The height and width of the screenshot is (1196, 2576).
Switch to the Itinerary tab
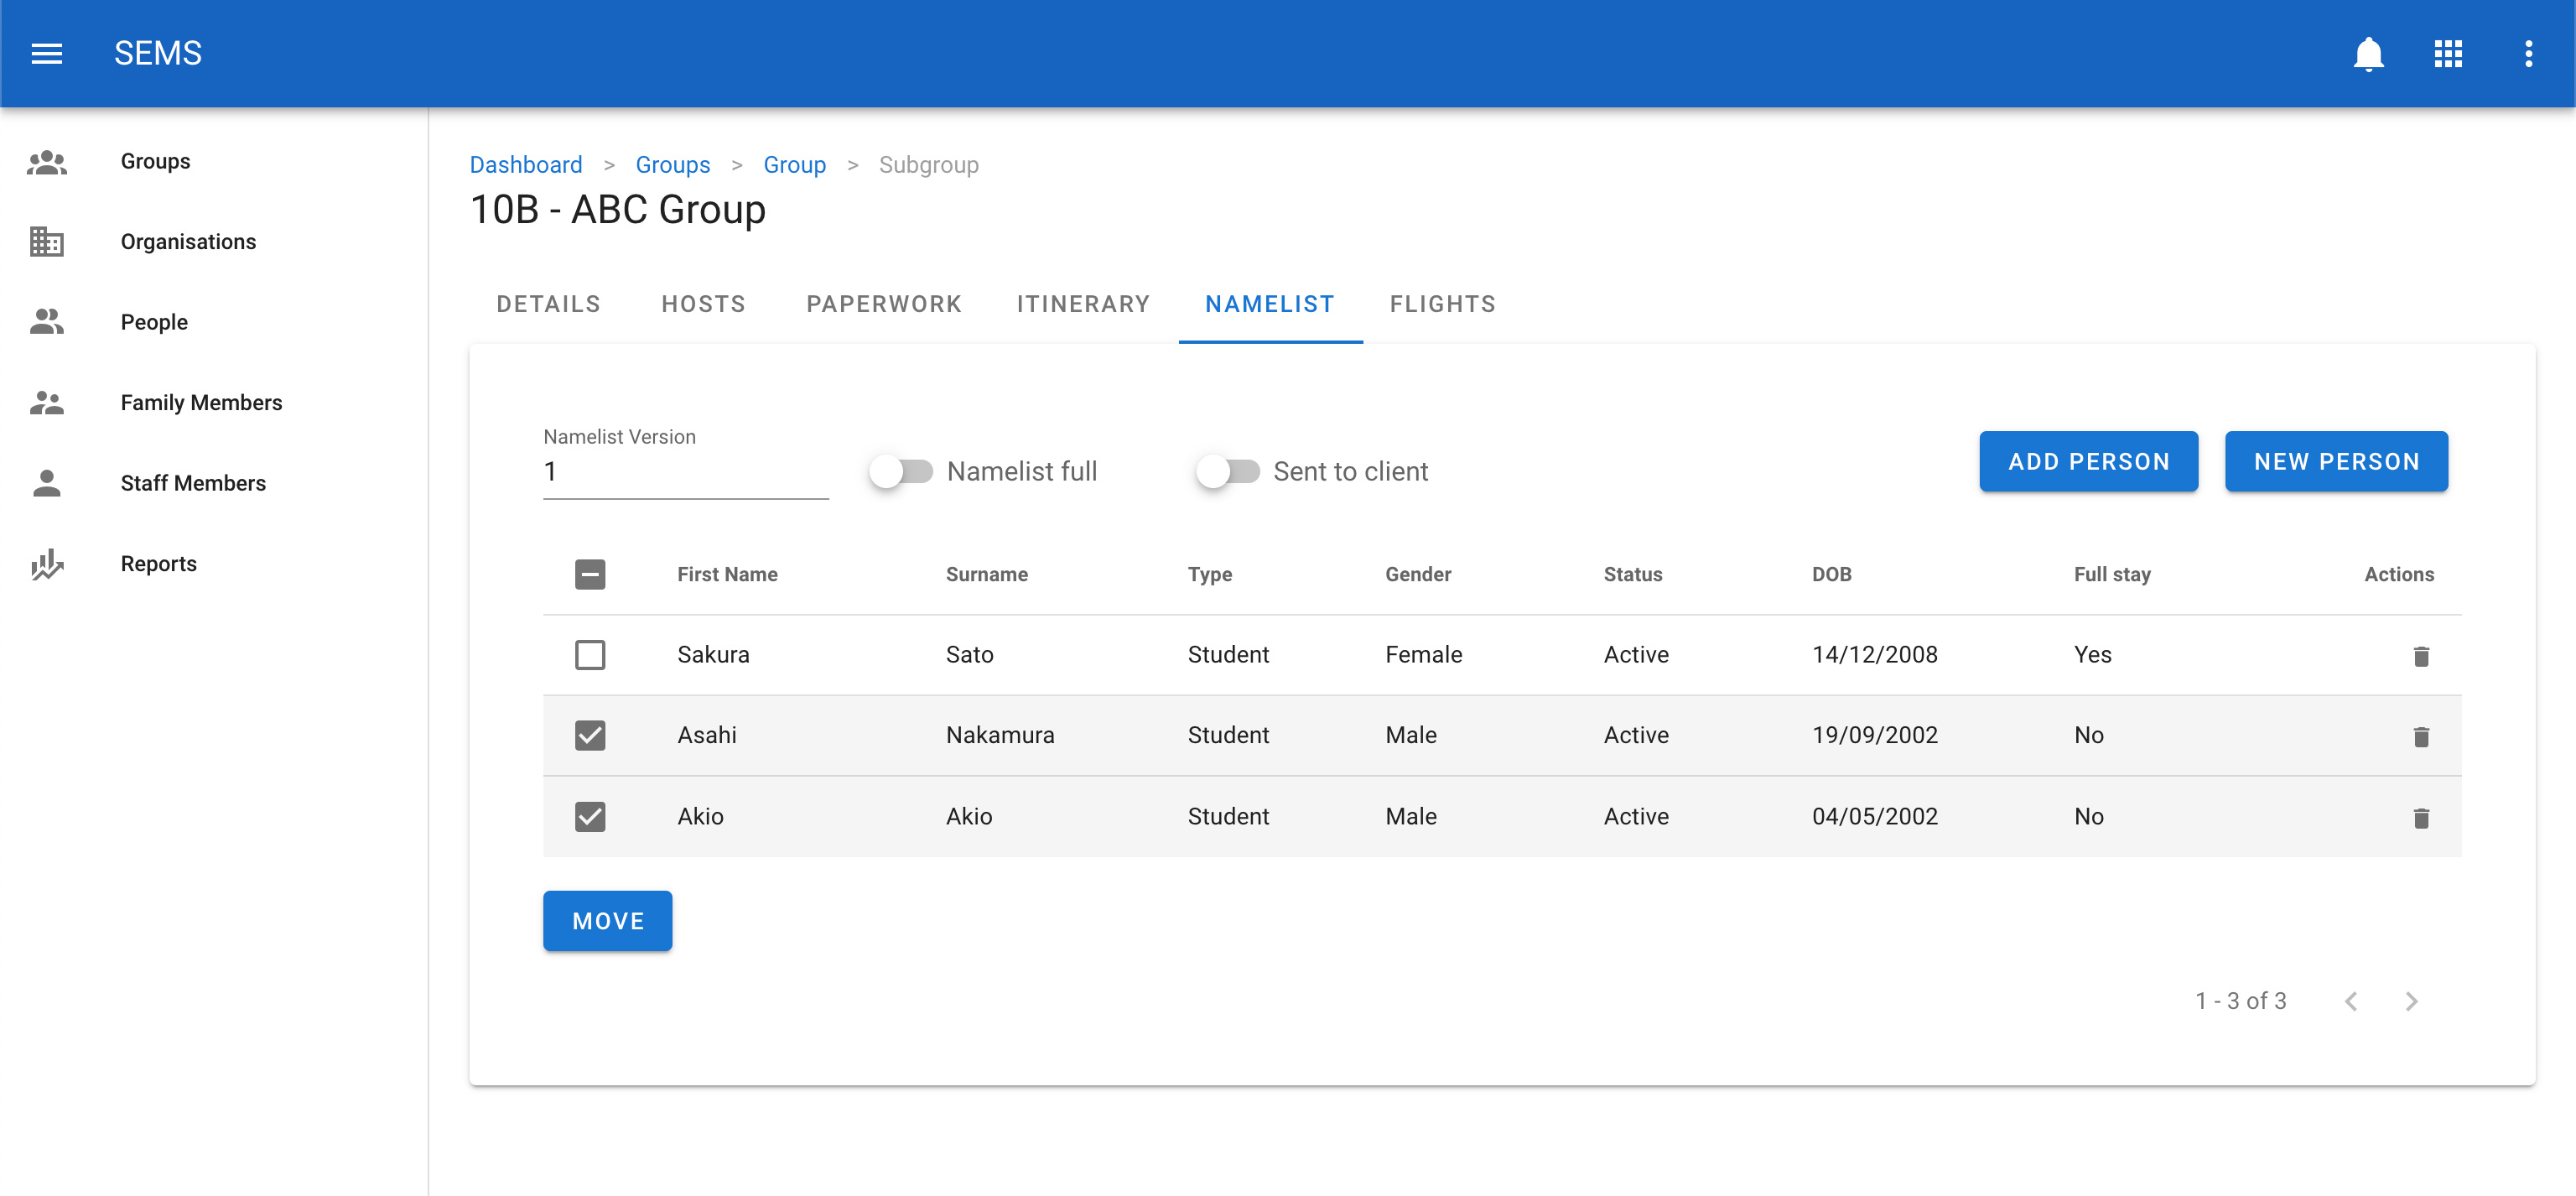tap(1083, 304)
